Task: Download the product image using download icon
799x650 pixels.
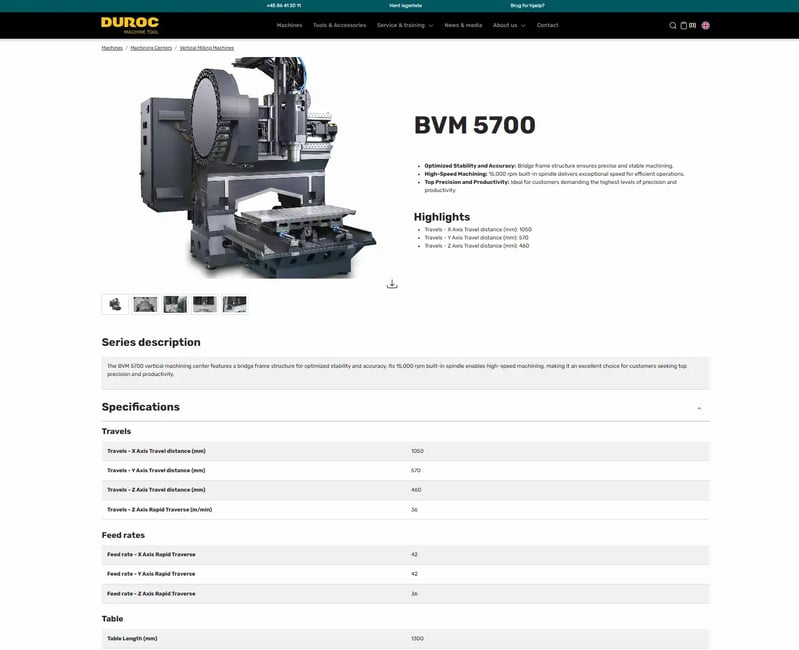Action: point(392,284)
